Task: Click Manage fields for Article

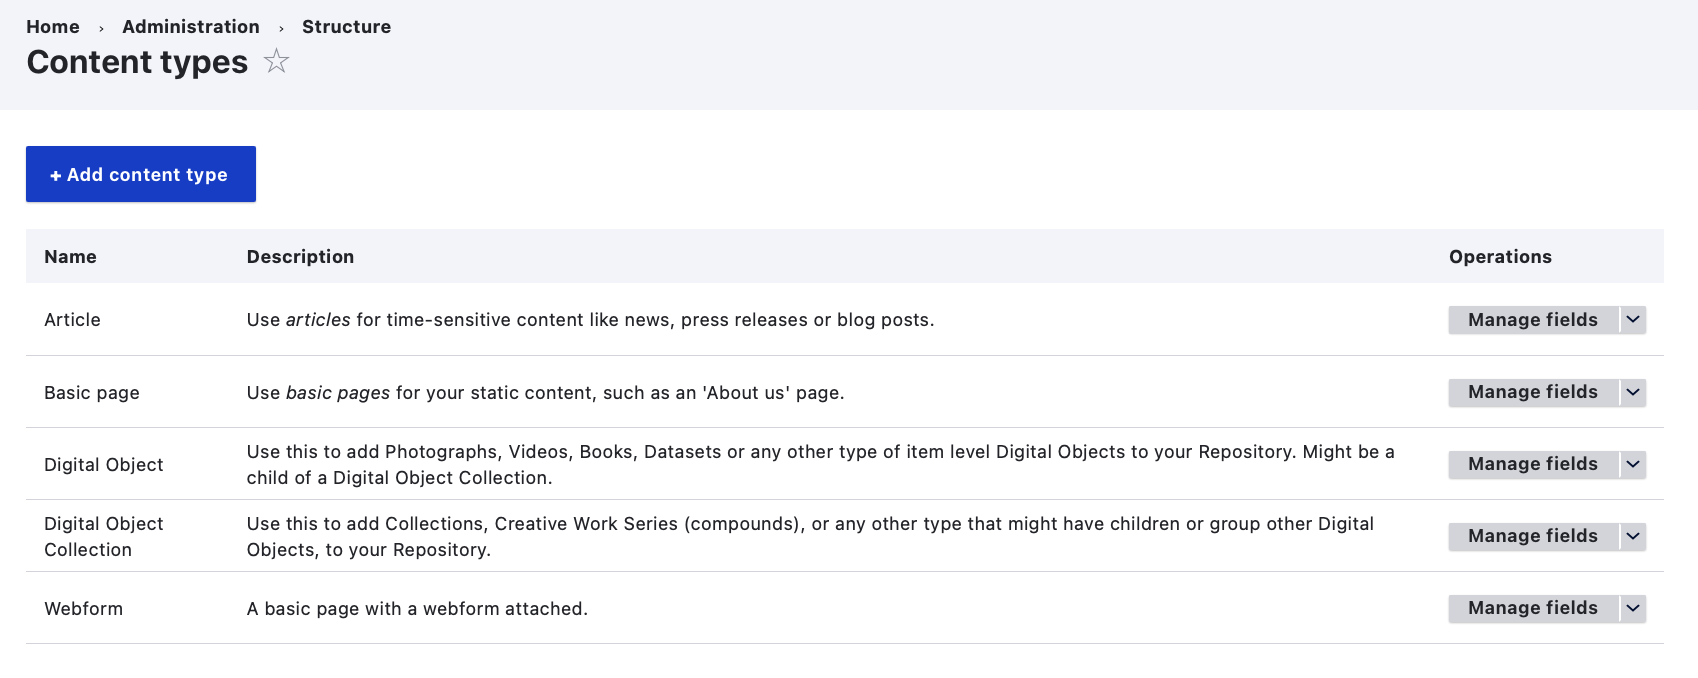Action: (1532, 320)
